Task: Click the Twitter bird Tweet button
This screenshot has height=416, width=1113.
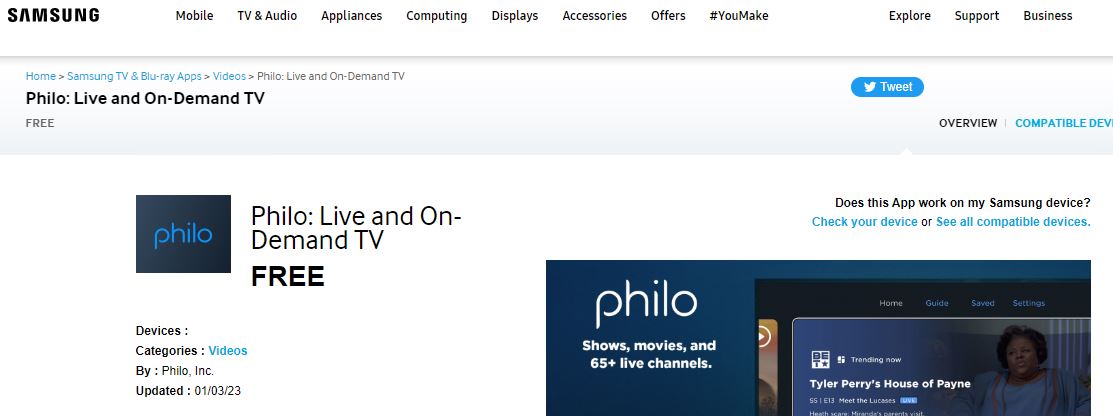Action: (887, 87)
